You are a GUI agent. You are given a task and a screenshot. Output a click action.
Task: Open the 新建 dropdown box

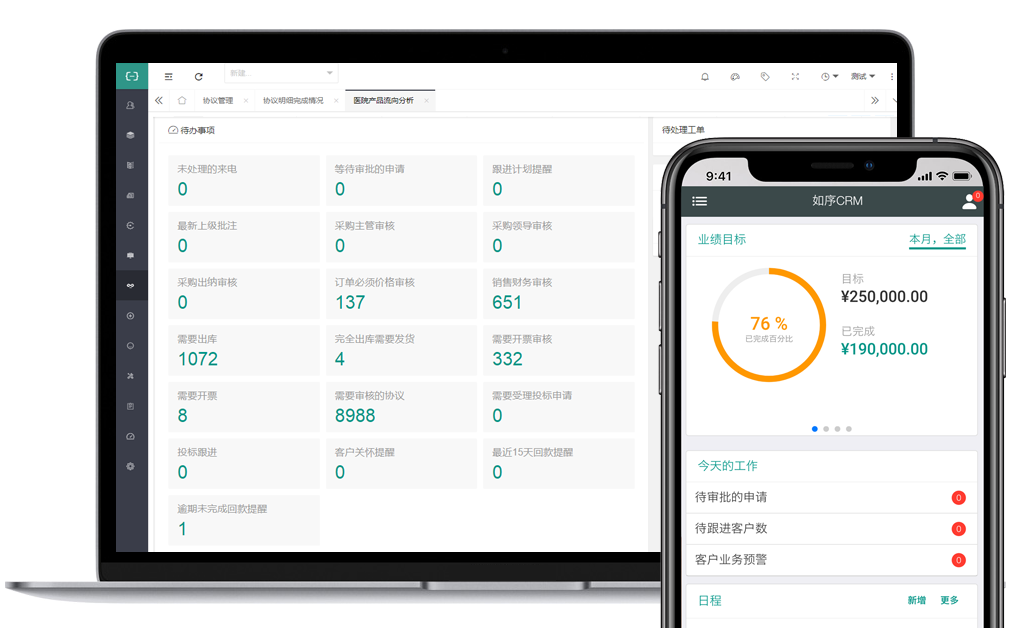281,73
